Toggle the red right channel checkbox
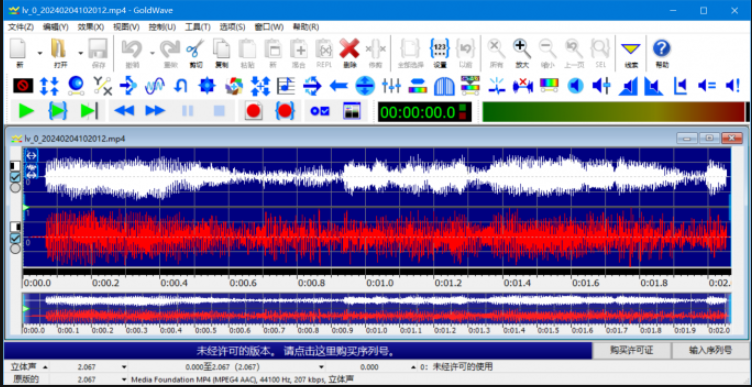Screen dimensions: 752x387 [15, 238]
